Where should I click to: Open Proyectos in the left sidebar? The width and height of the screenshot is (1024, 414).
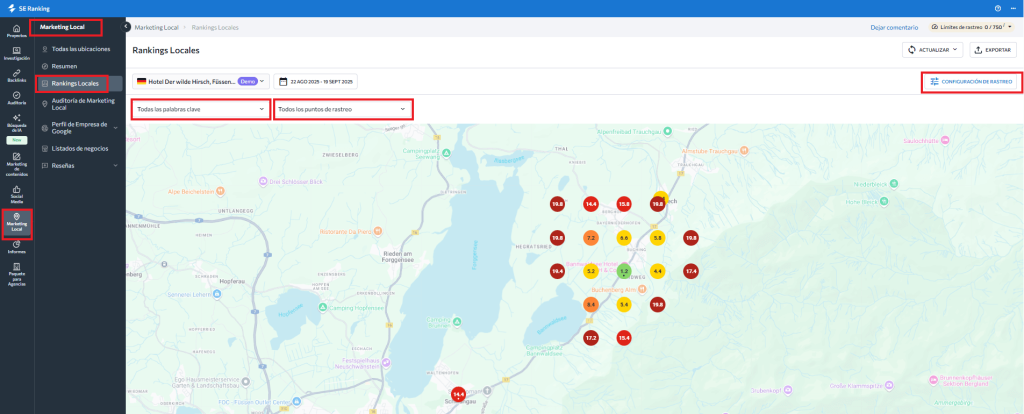pos(16,30)
